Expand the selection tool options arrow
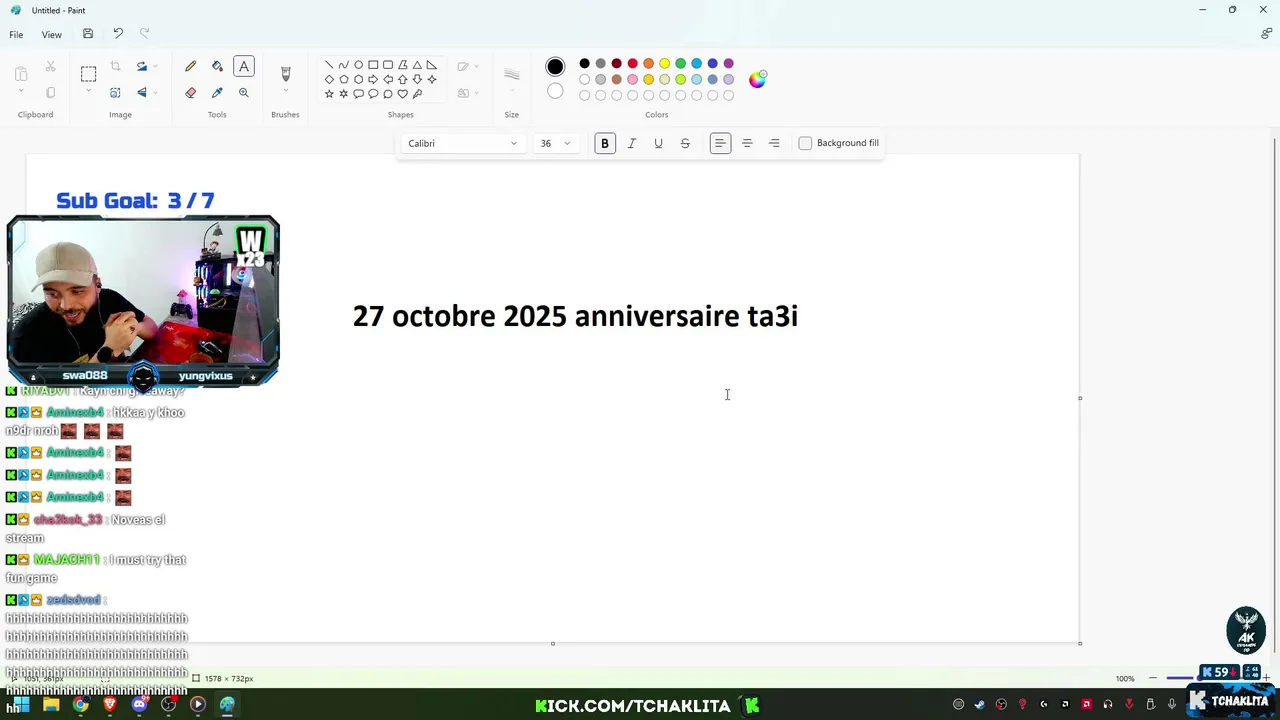Image resolution: width=1280 pixels, height=720 pixels. click(88, 92)
